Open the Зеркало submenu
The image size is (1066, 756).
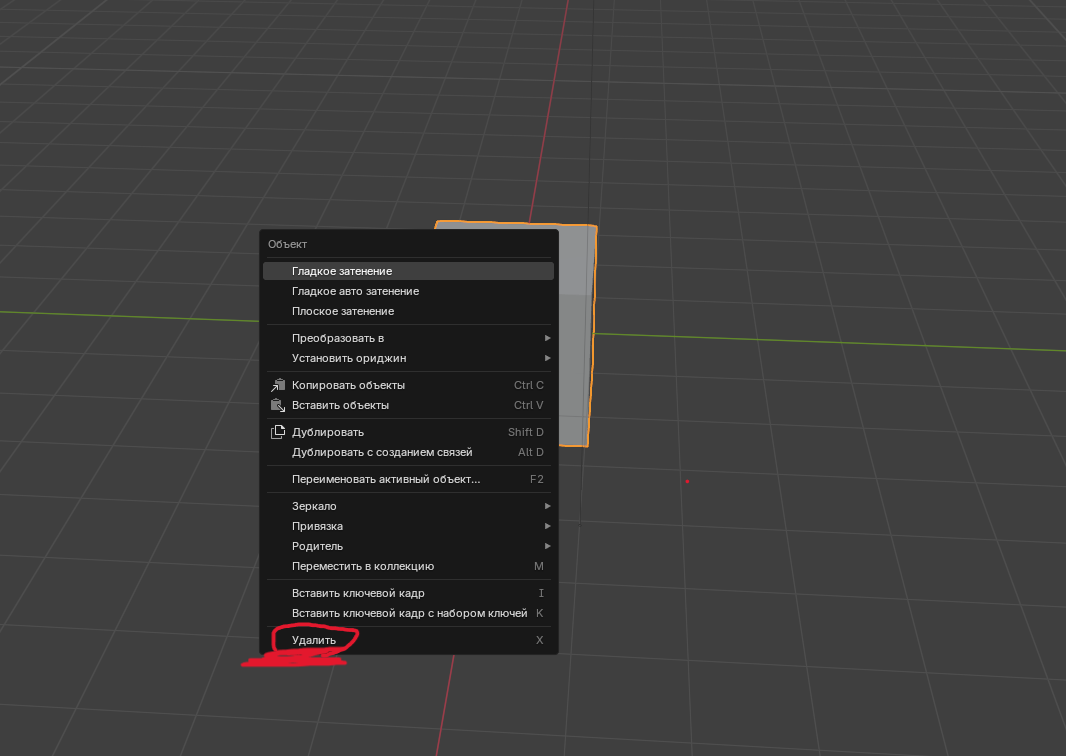tap(408, 506)
